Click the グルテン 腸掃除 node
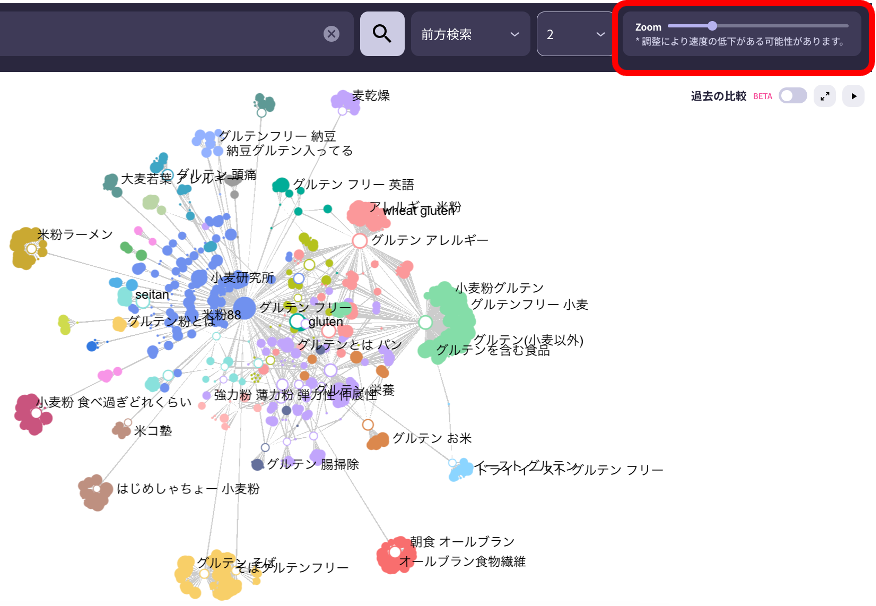The image size is (876, 606). [x=258, y=465]
